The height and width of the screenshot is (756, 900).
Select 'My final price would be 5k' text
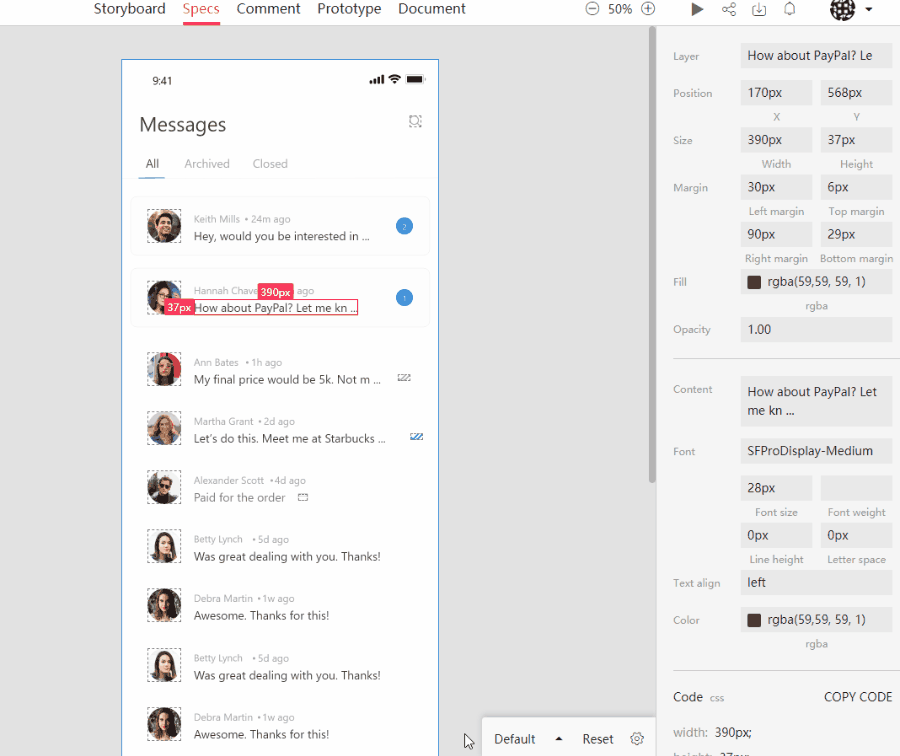pos(287,379)
